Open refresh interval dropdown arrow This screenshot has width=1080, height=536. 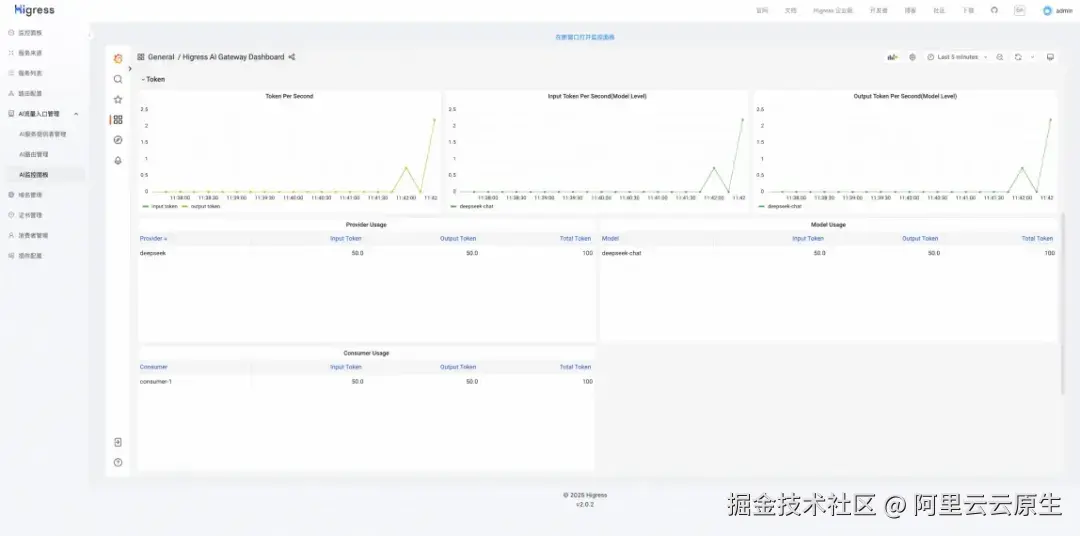[1032, 57]
